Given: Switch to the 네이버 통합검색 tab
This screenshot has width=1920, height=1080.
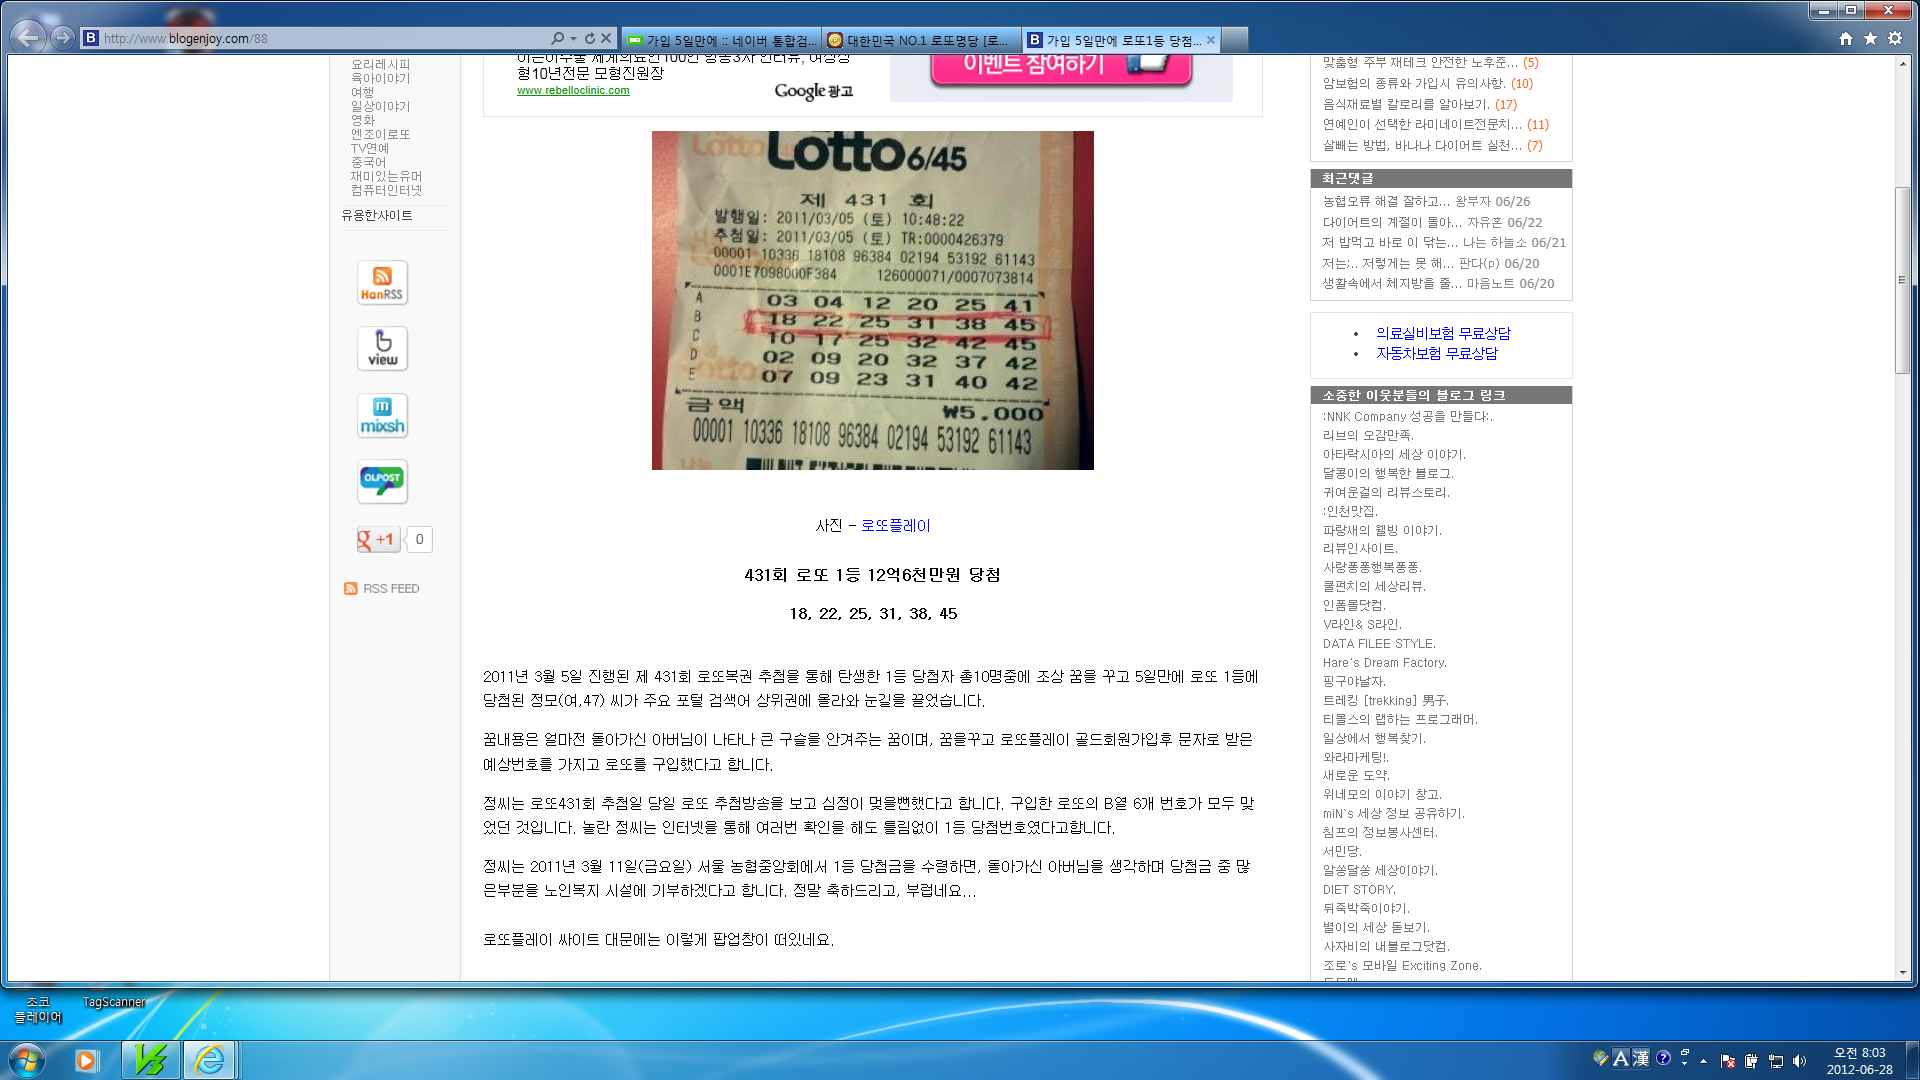Looking at the screenshot, I should pyautogui.click(x=720, y=40).
